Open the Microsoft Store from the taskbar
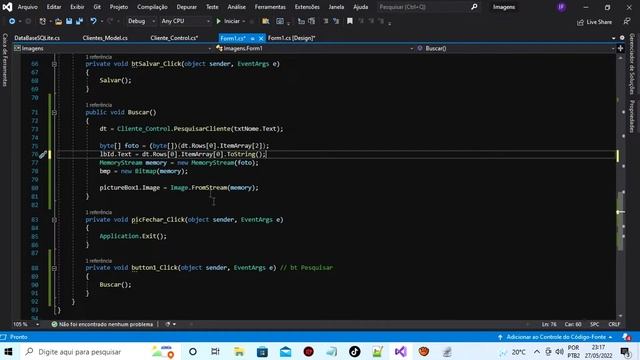The height and width of the screenshot is (360, 640). point(262,351)
